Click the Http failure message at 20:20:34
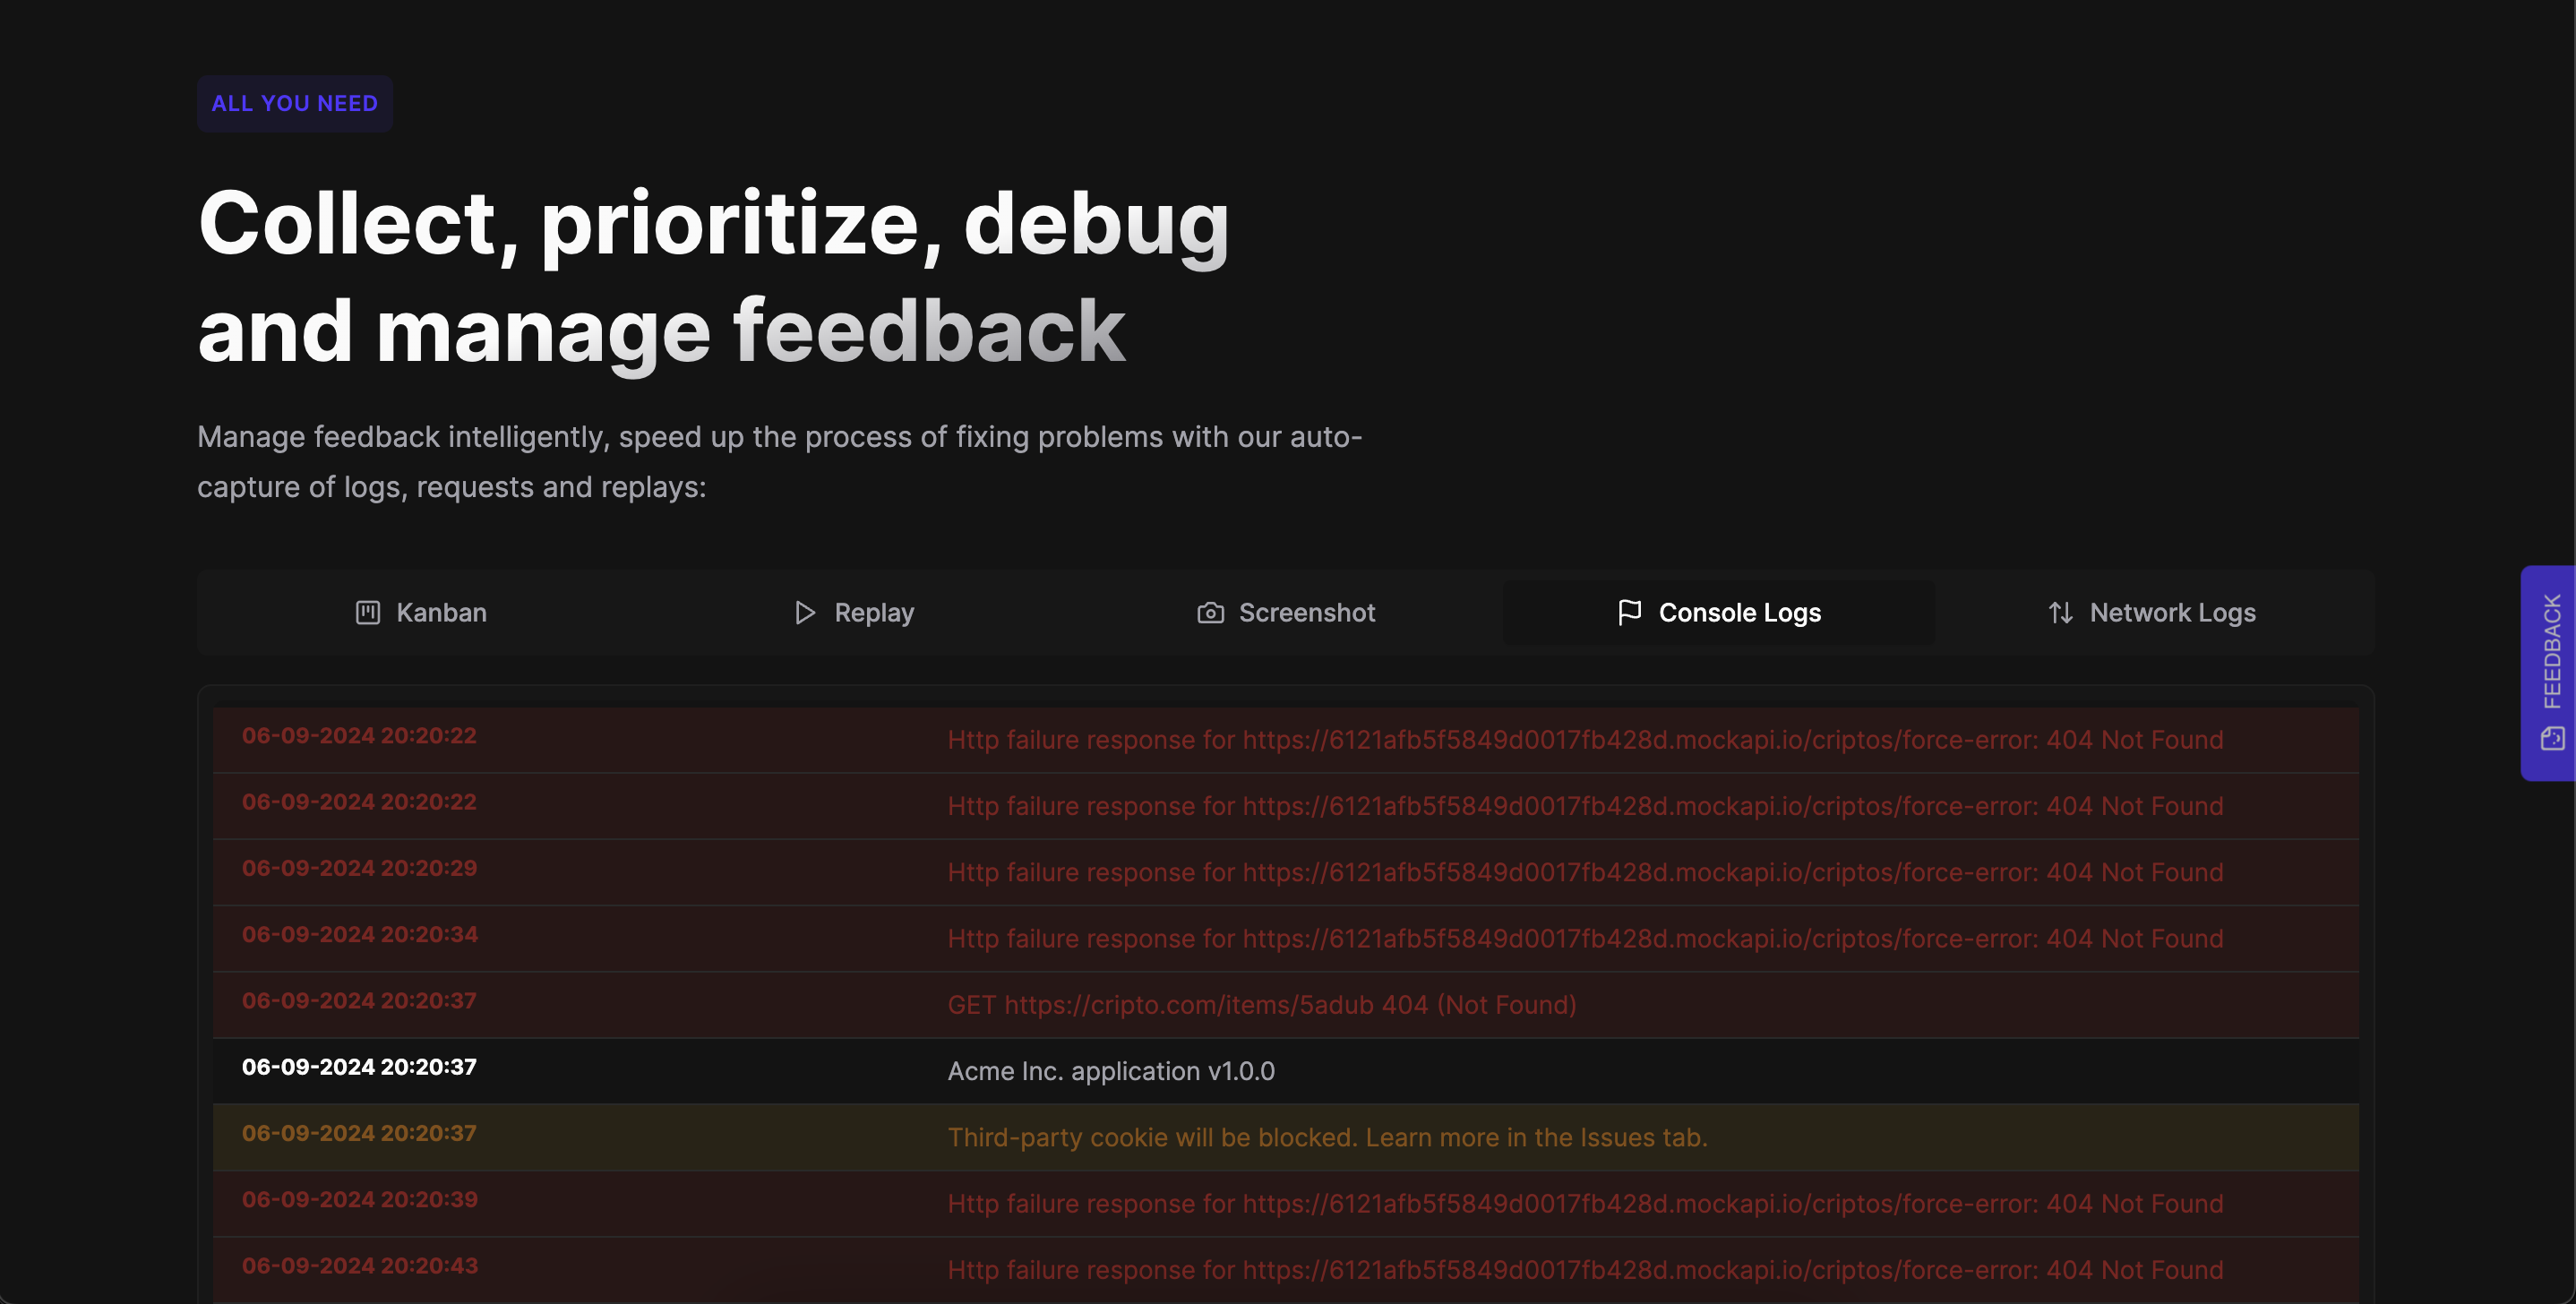Viewport: 2576px width, 1304px height. tap(1585, 938)
